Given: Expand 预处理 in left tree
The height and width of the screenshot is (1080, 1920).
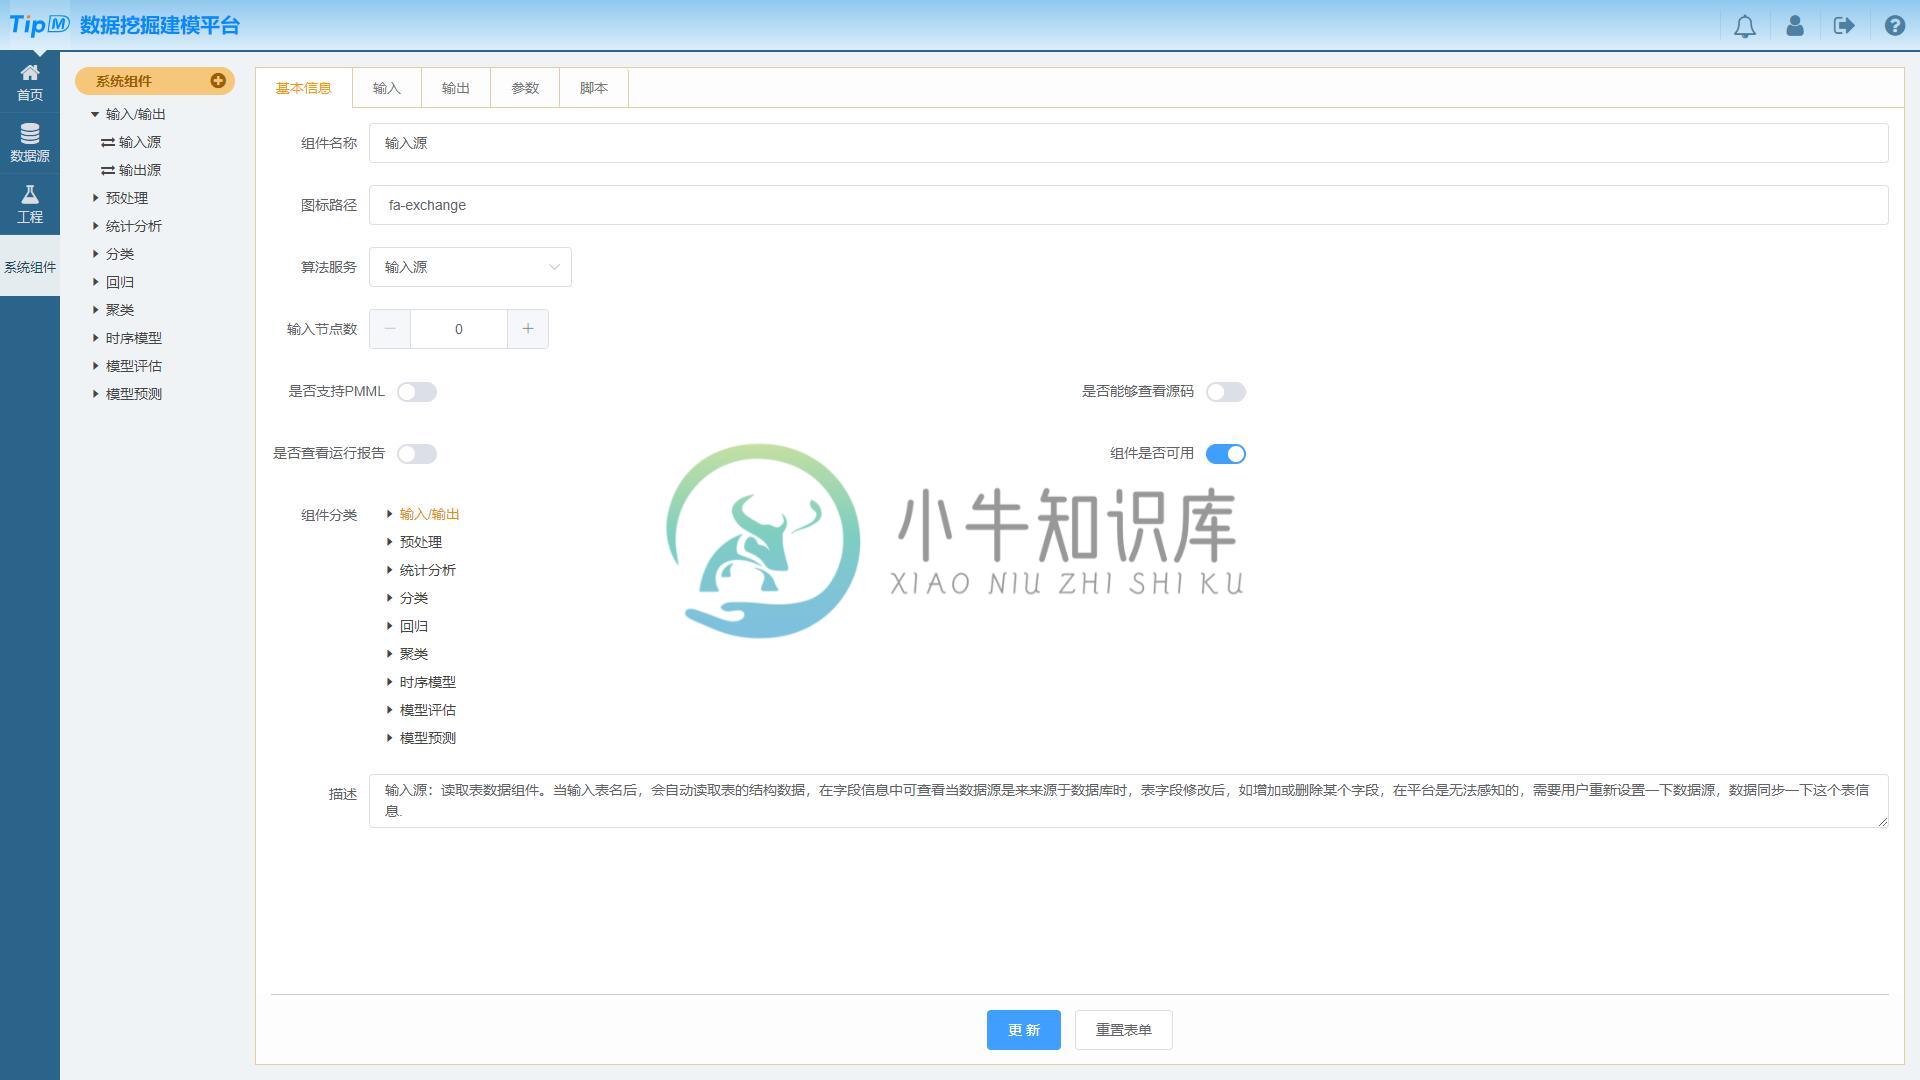Looking at the screenshot, I should tap(96, 198).
